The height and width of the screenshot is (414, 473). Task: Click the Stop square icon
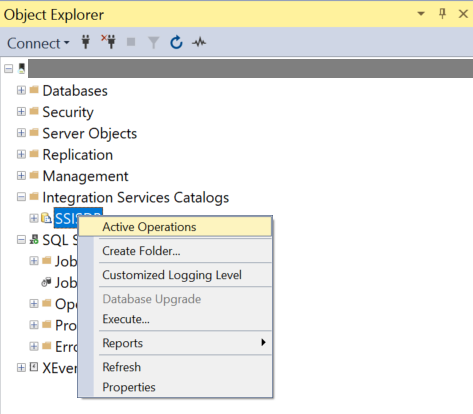[x=131, y=42]
